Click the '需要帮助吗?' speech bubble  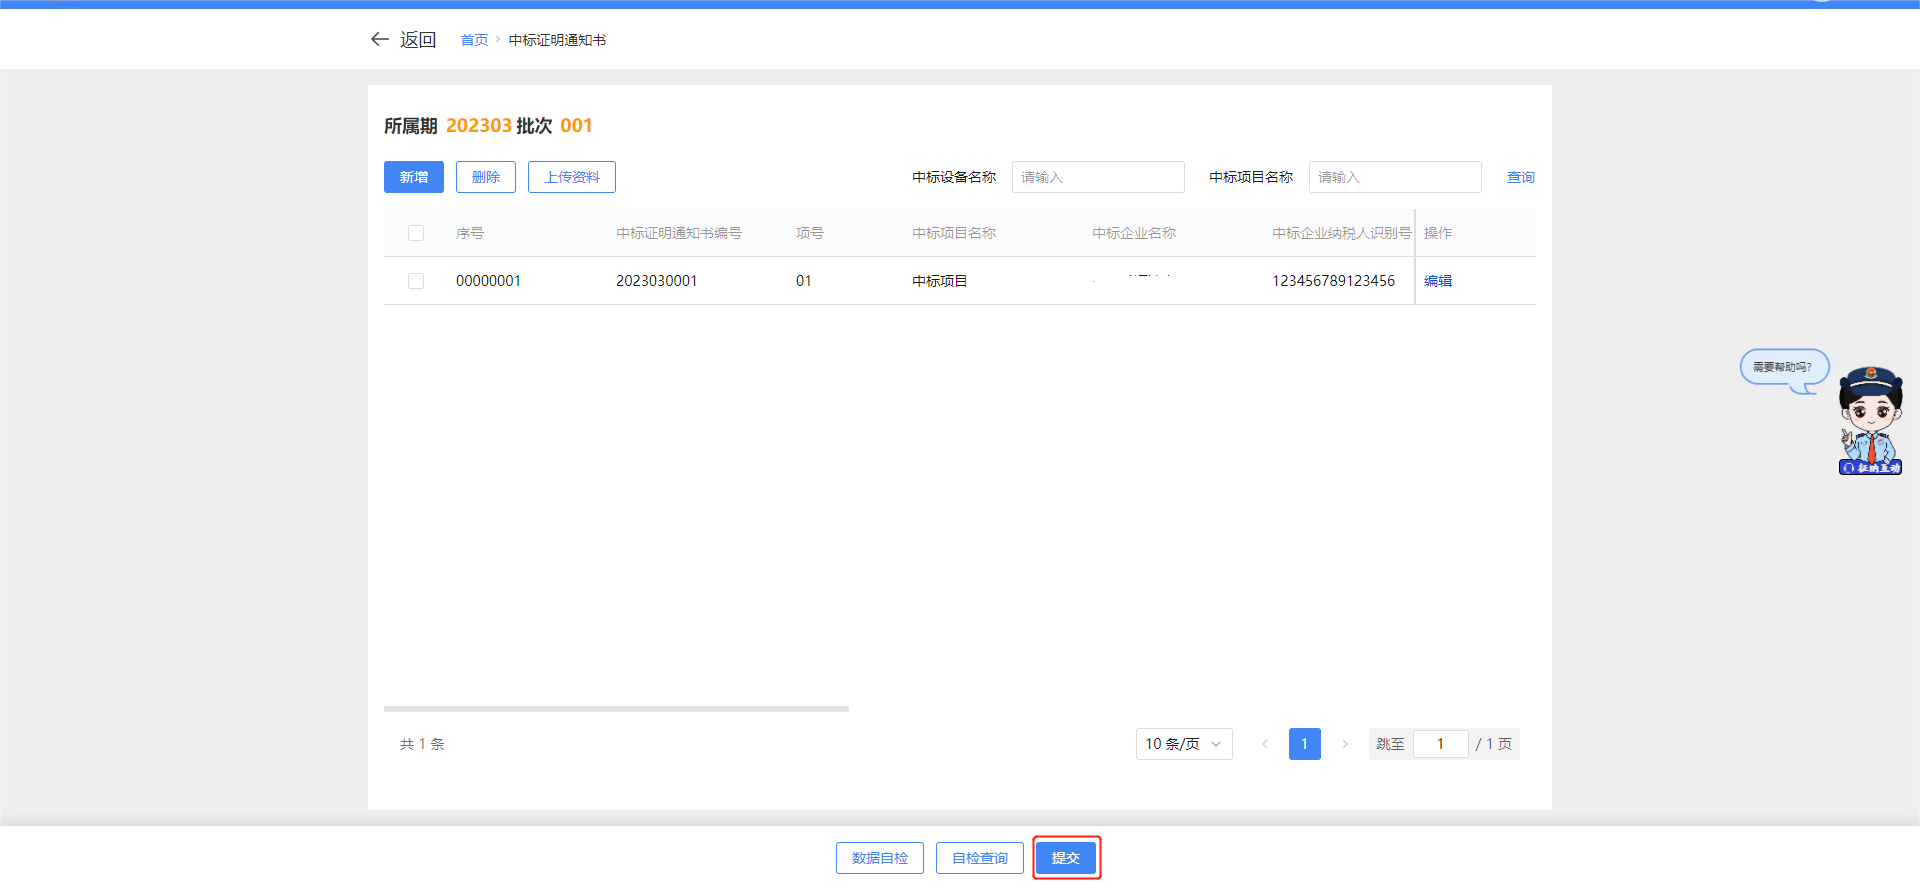[x=1783, y=367]
